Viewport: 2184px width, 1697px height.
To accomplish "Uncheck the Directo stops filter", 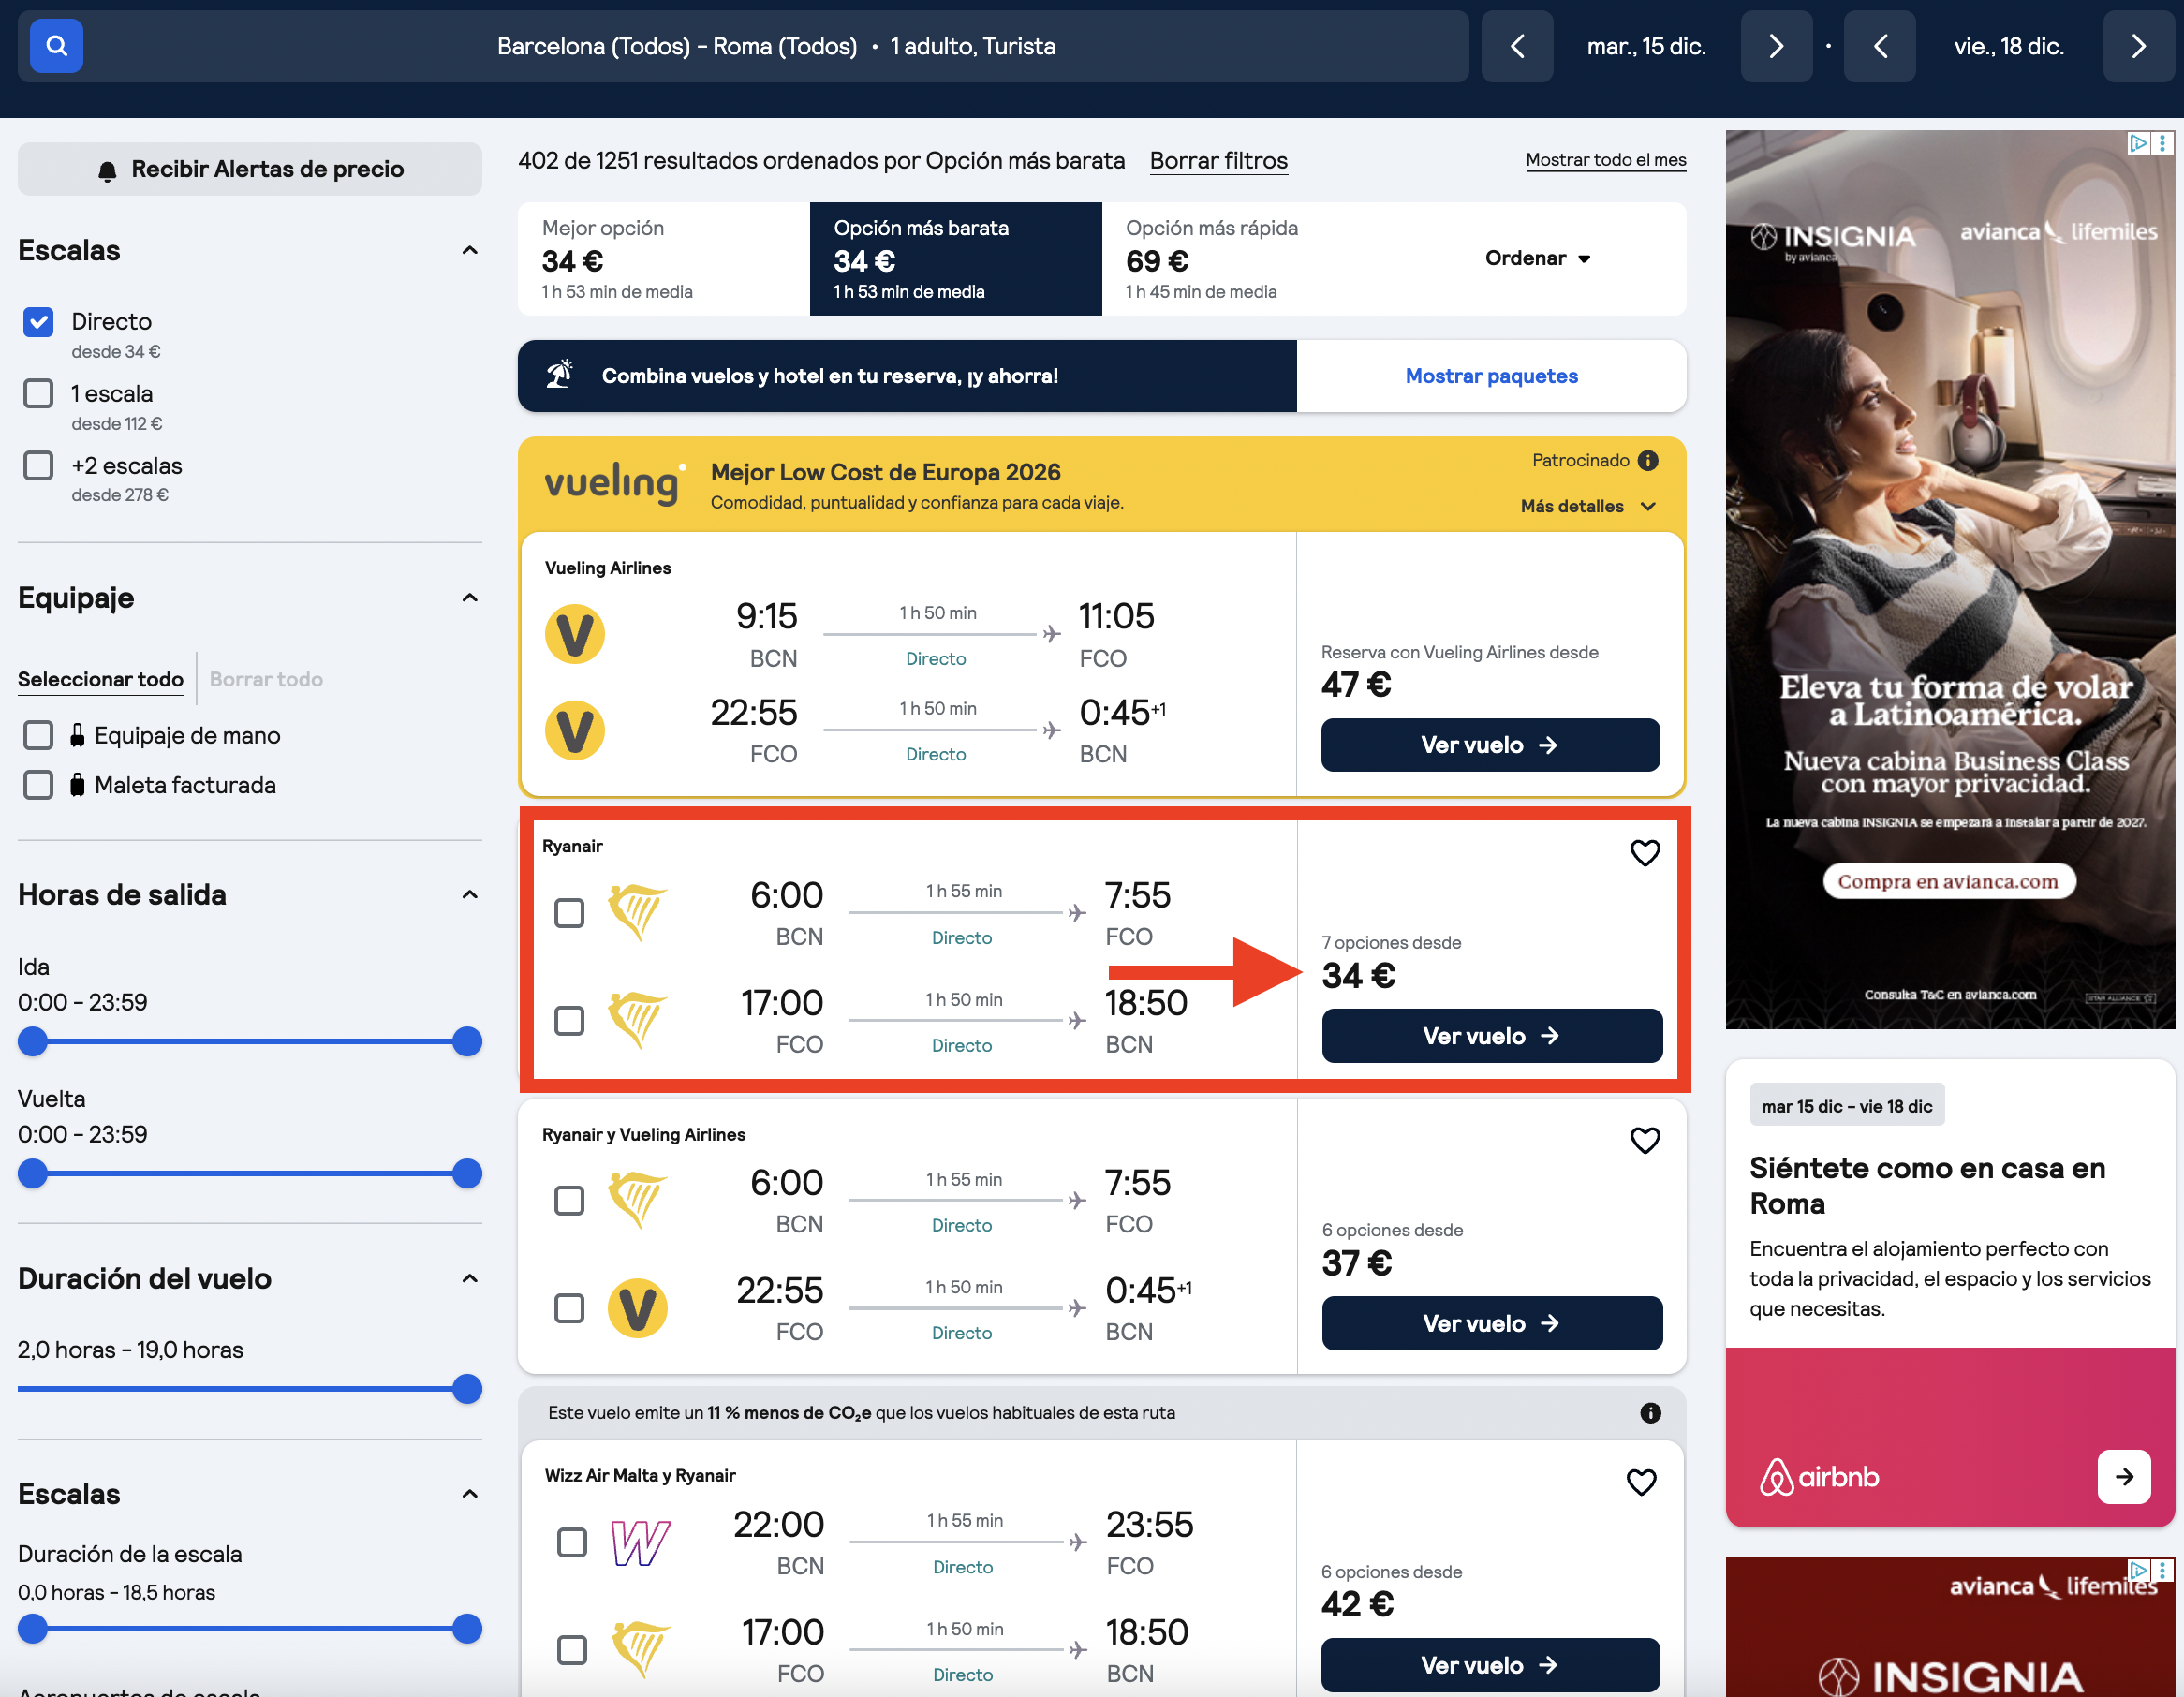I will coord(38,322).
